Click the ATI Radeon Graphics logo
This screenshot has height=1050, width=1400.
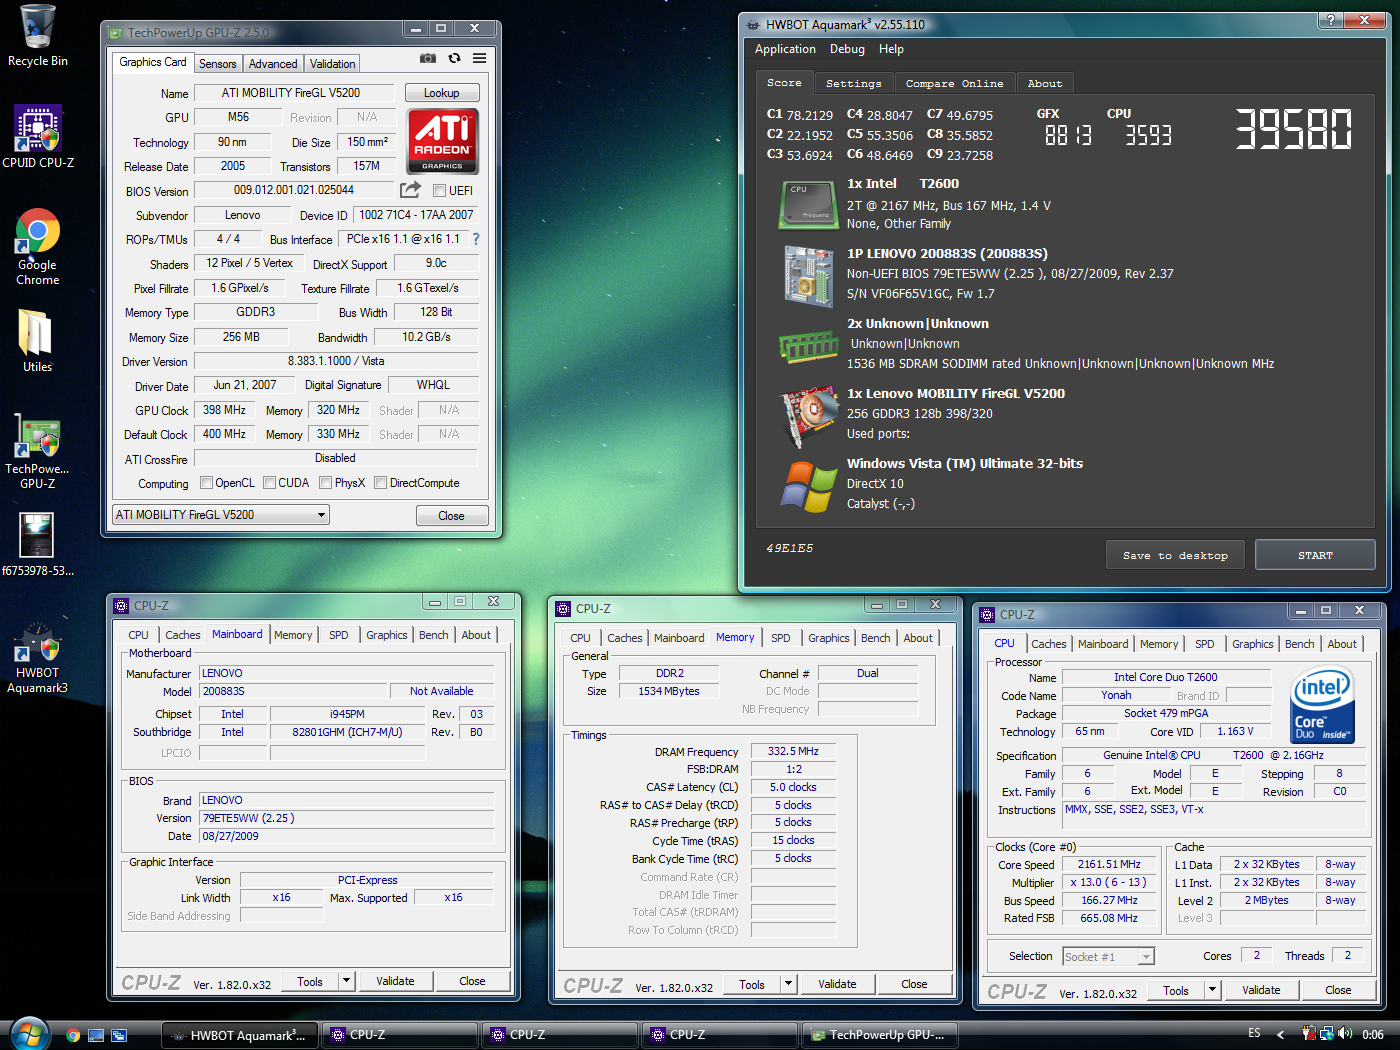tap(442, 141)
